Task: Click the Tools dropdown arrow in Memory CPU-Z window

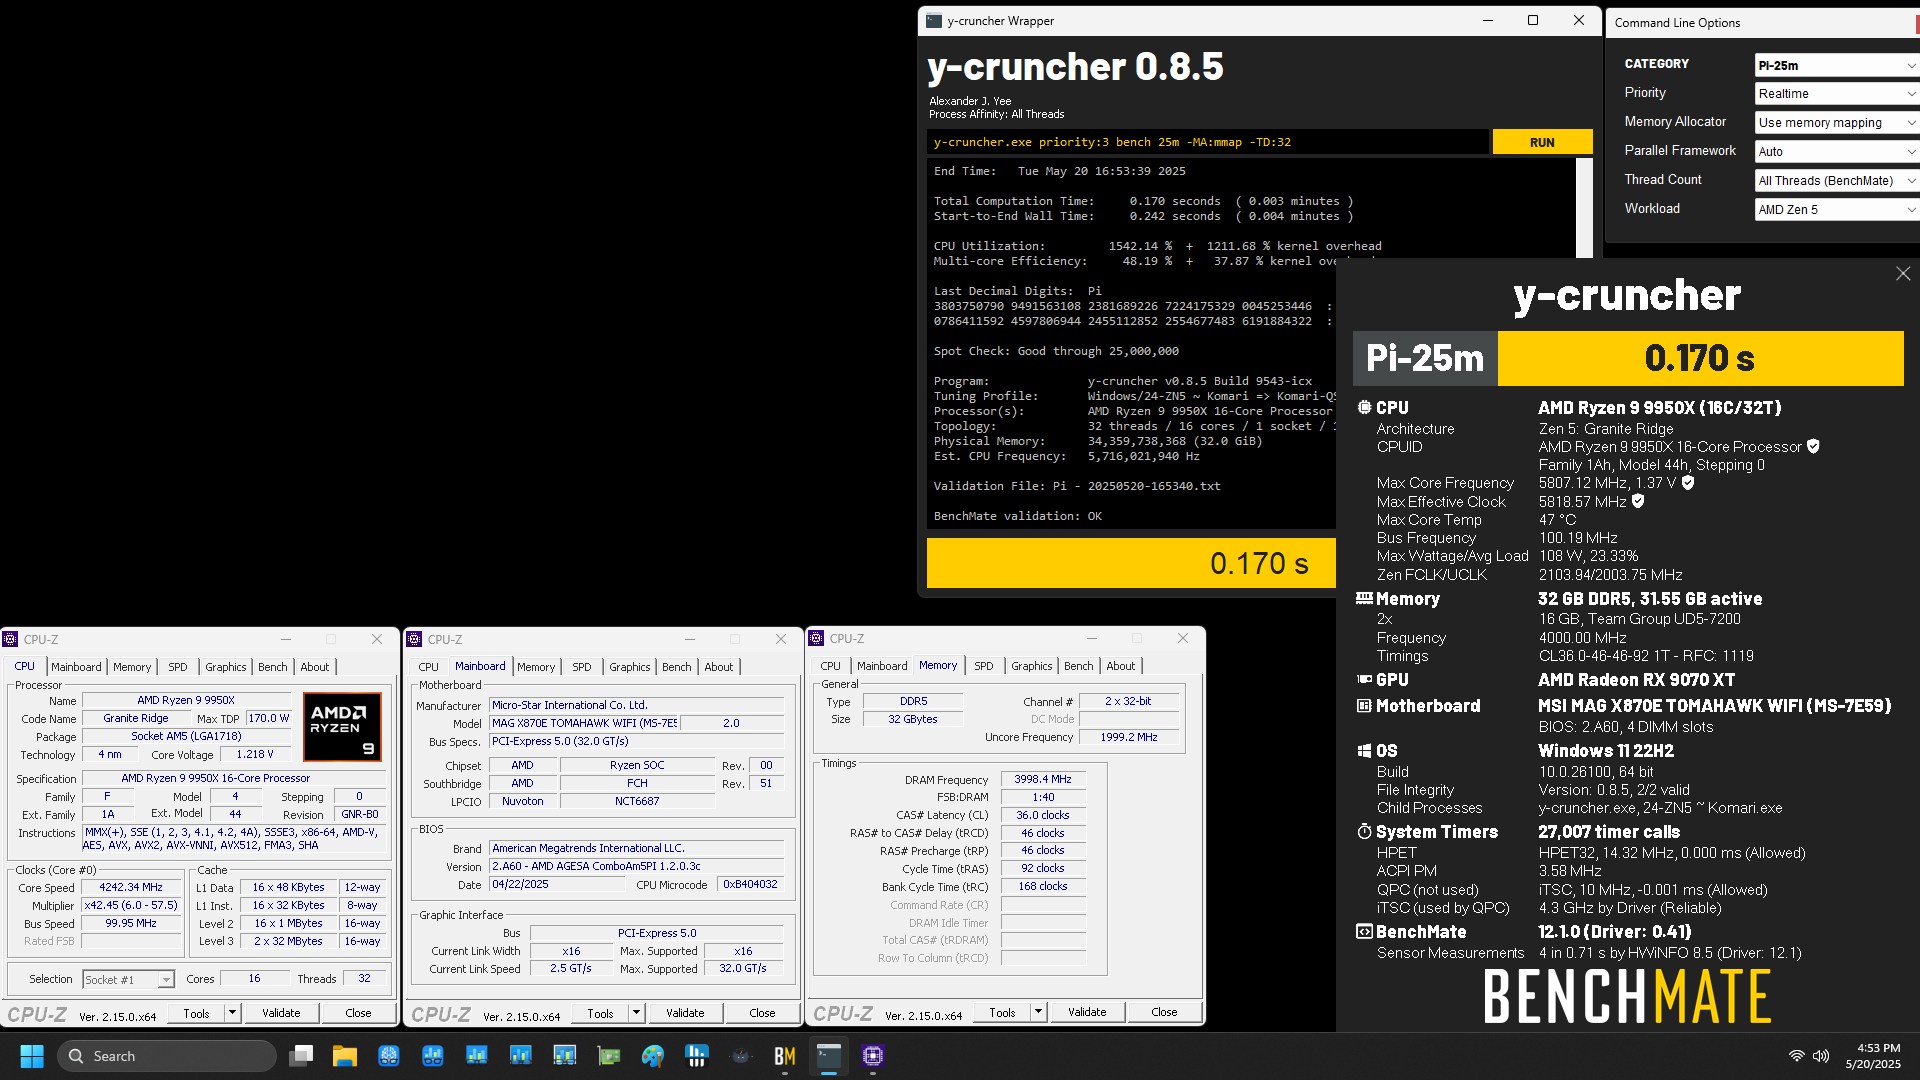Action: 1038,1012
